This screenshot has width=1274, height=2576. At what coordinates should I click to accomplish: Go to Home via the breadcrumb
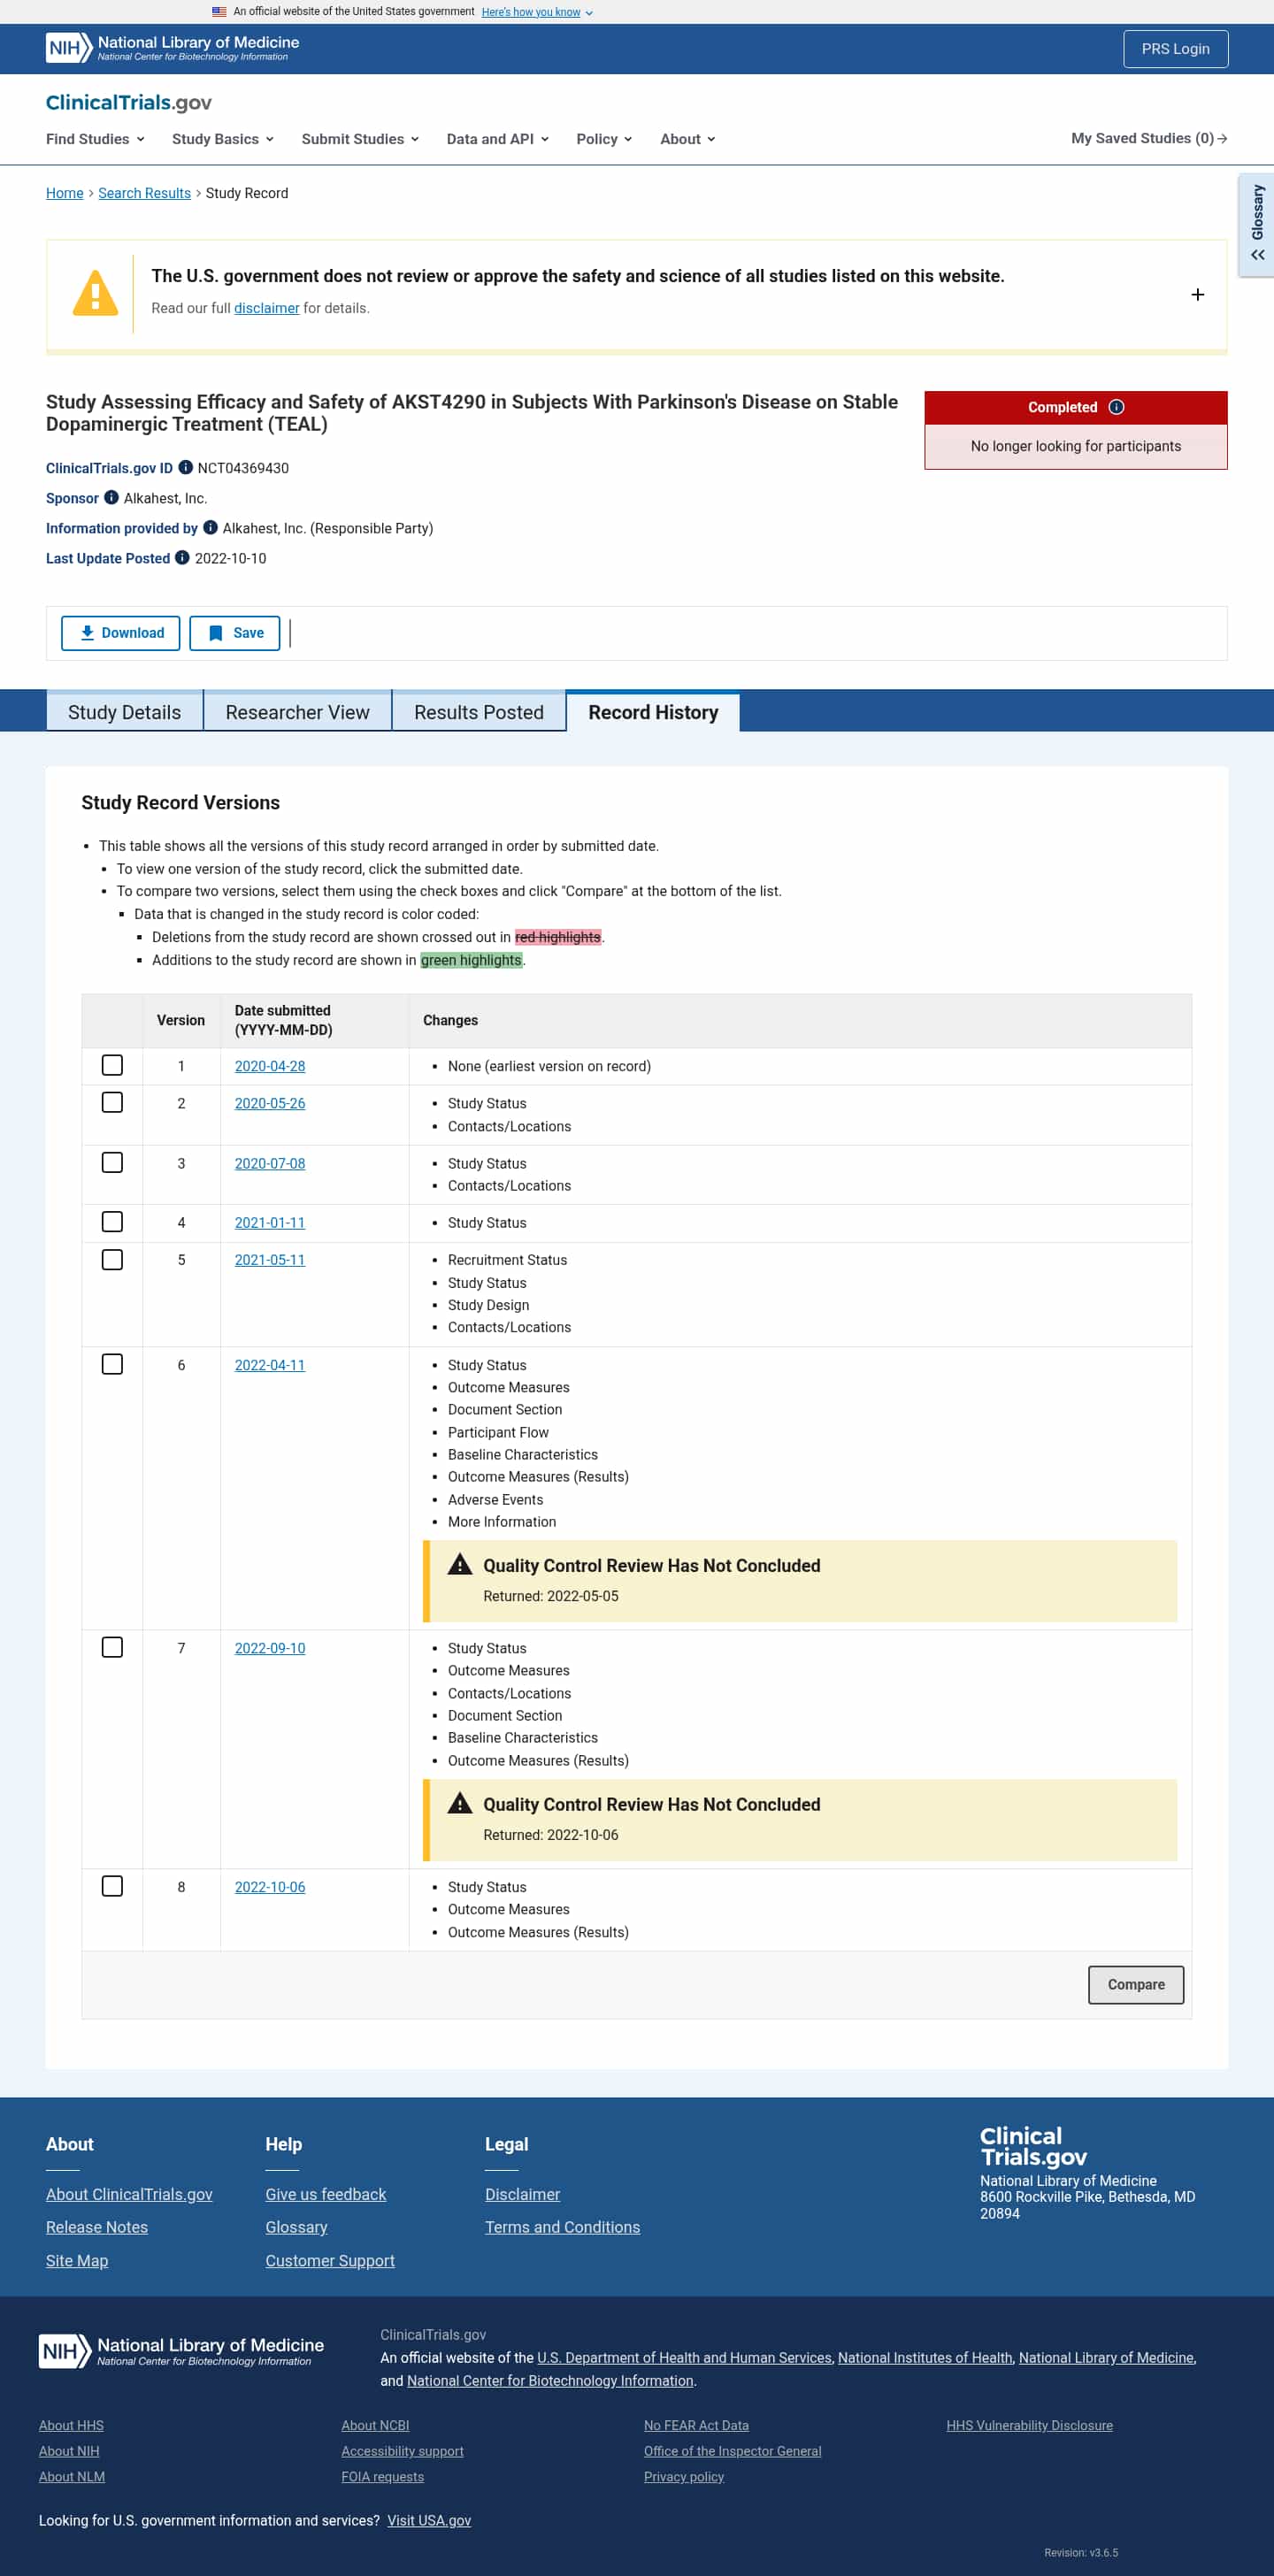(x=65, y=193)
